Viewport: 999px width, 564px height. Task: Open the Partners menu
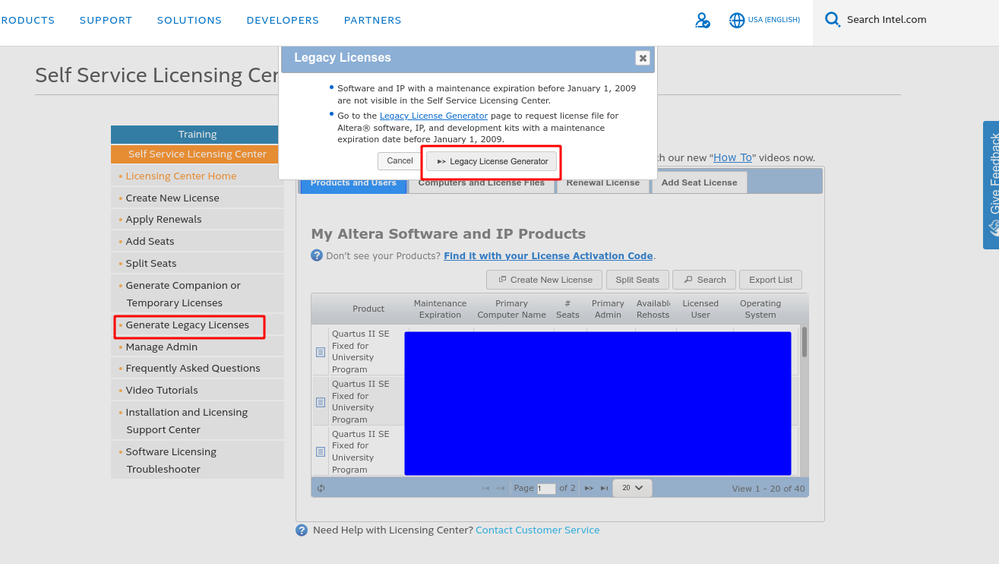tap(373, 20)
